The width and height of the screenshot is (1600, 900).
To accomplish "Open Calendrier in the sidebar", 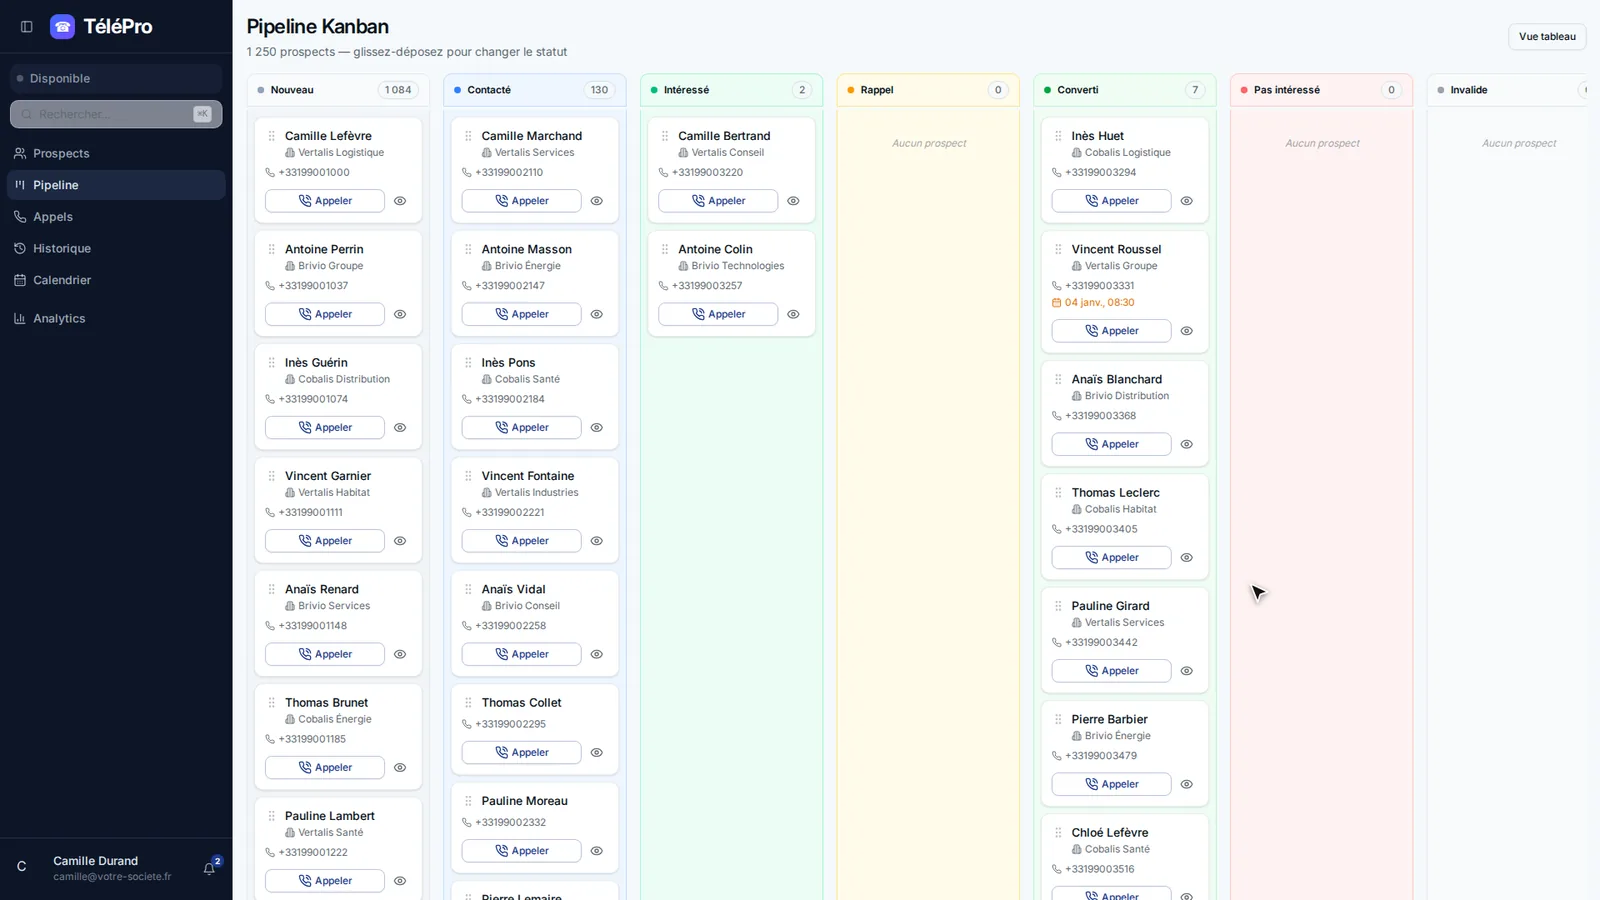I will 116,280.
